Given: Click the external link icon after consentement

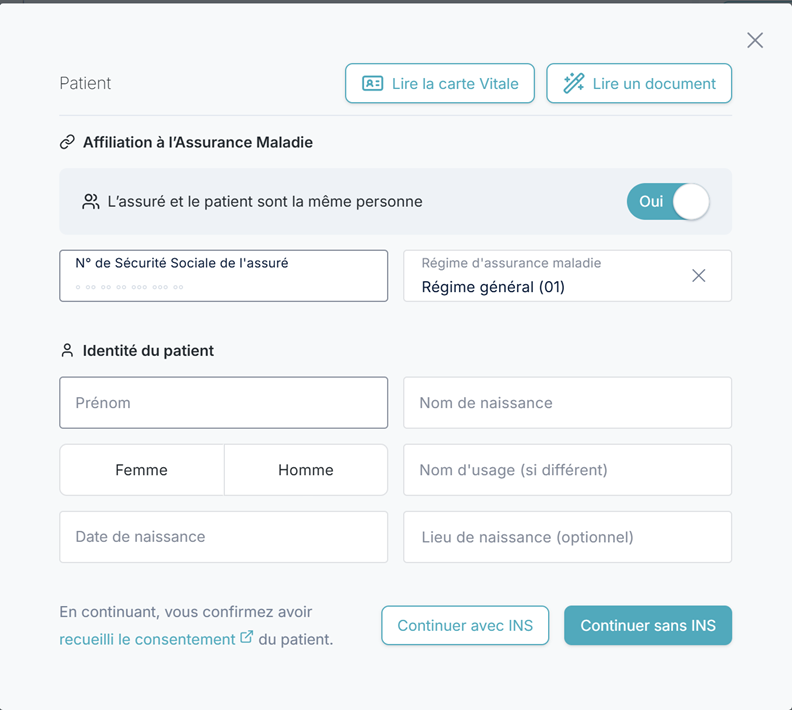Looking at the screenshot, I should (x=247, y=637).
